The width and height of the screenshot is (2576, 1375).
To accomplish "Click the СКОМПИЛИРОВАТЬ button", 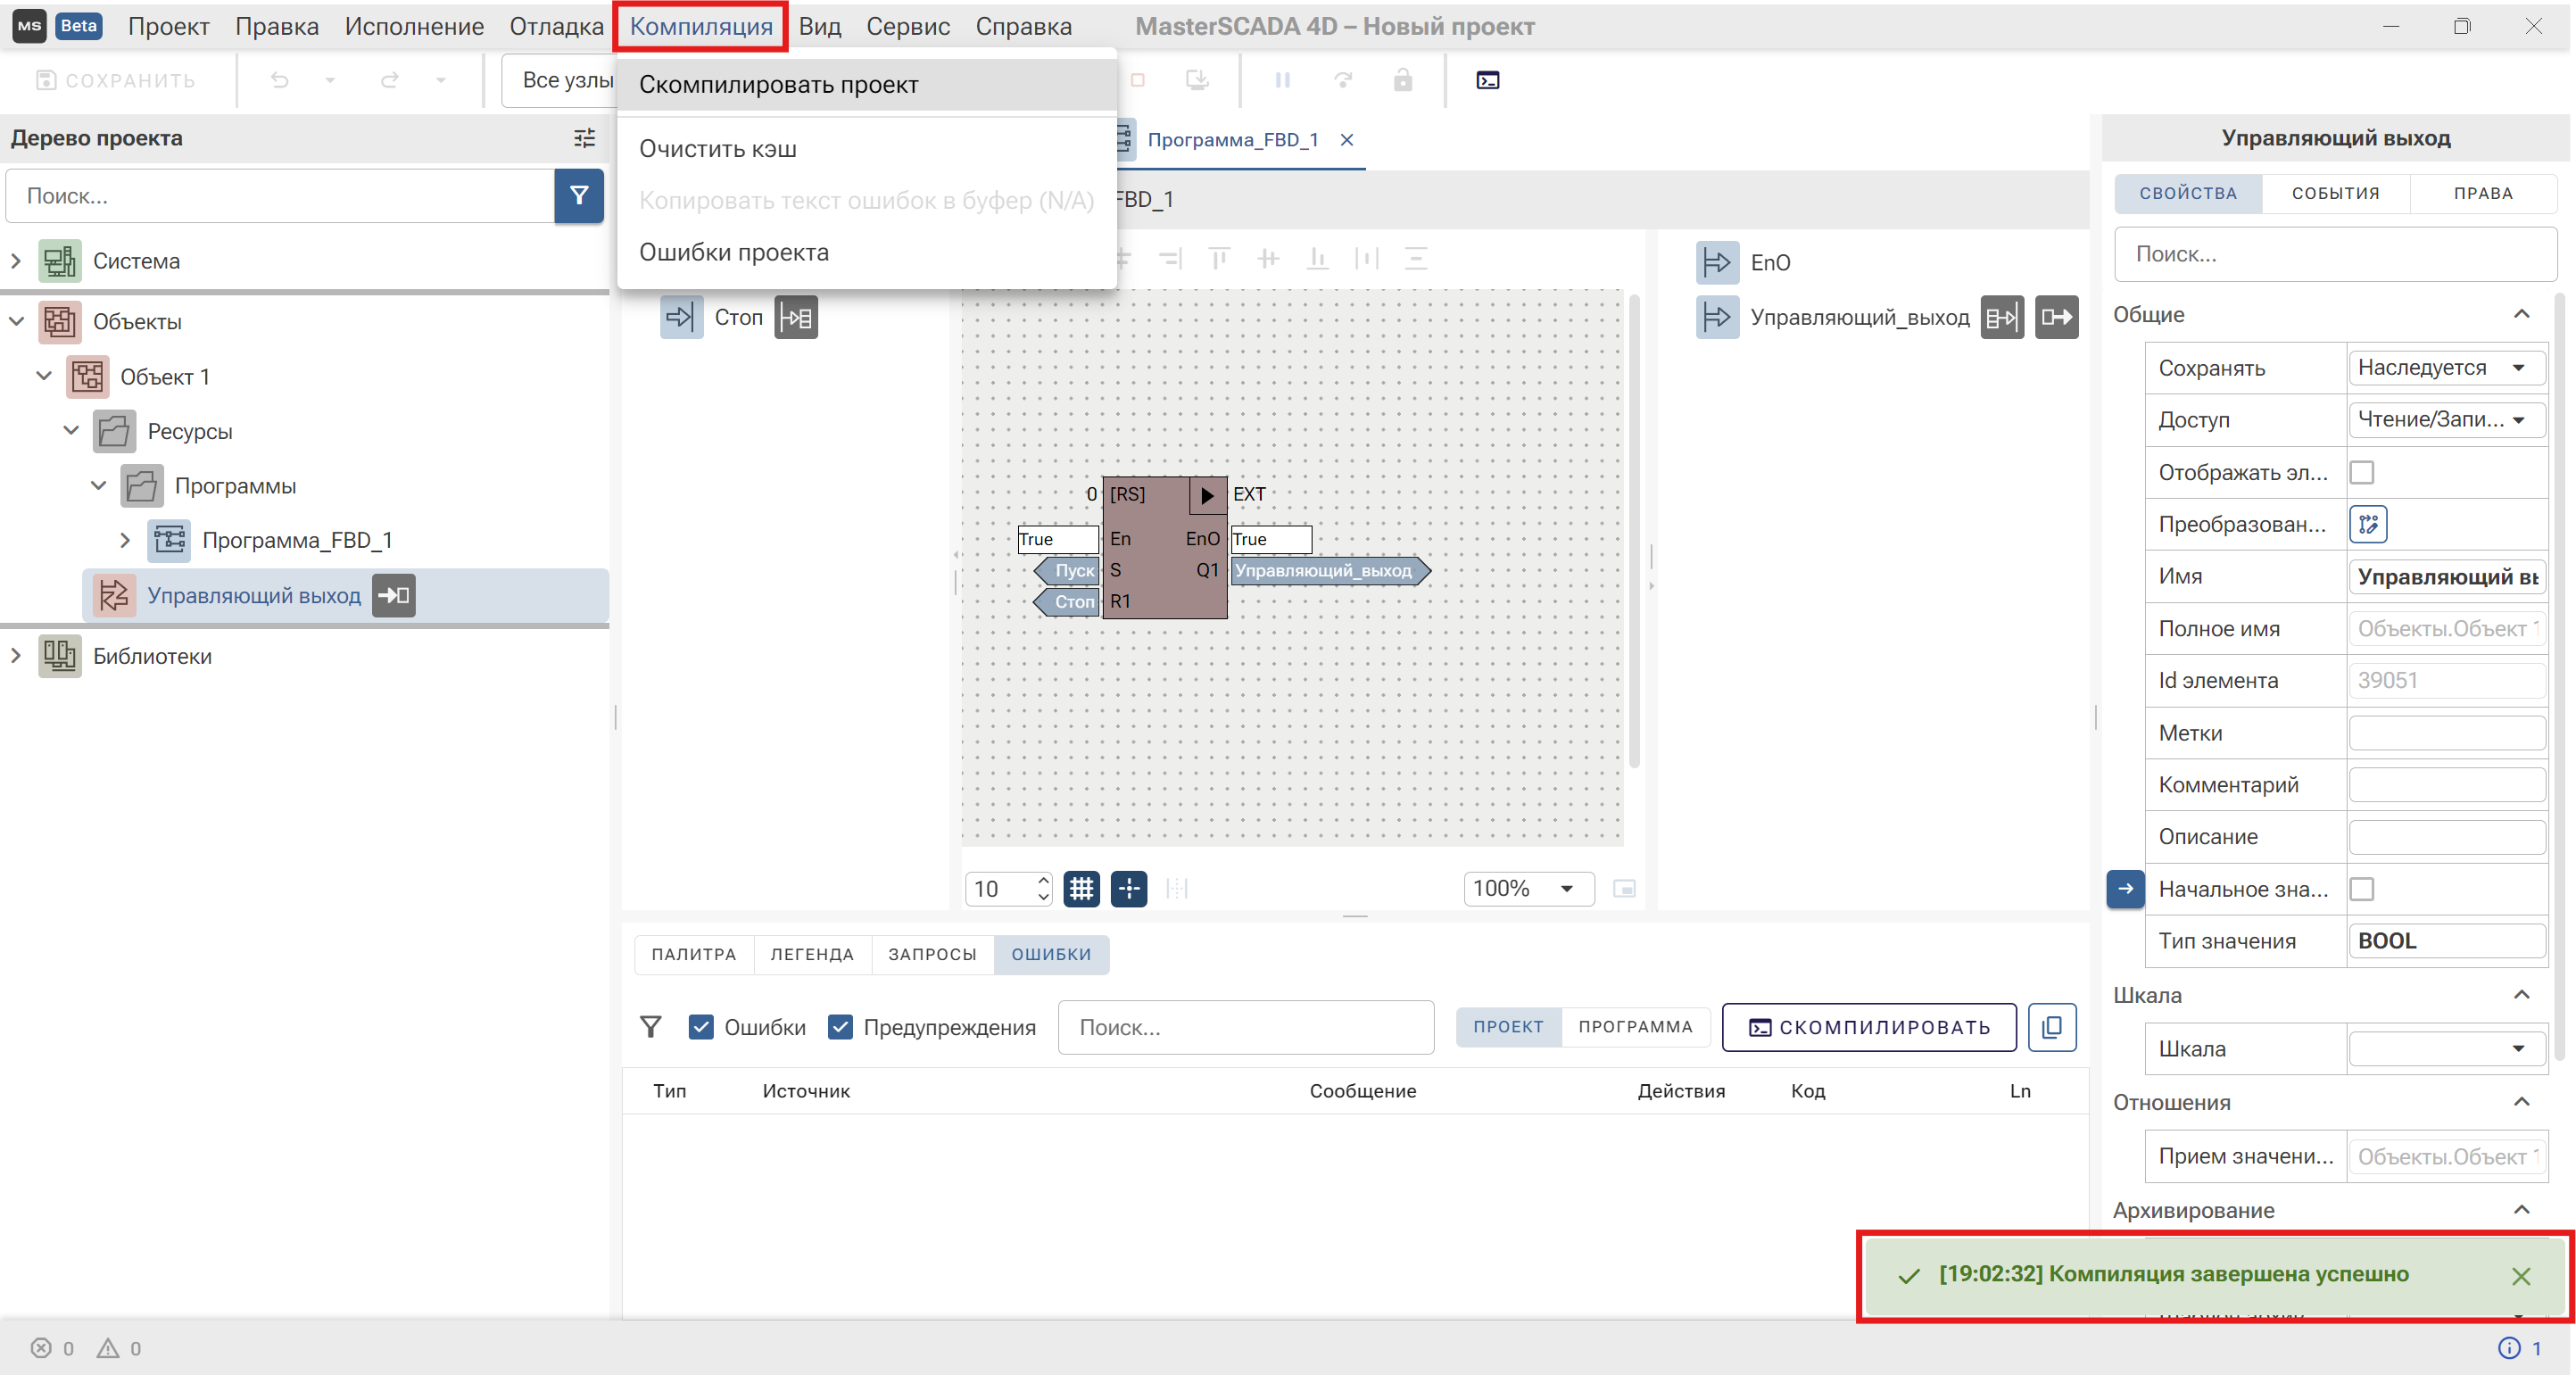I will tap(1868, 1027).
